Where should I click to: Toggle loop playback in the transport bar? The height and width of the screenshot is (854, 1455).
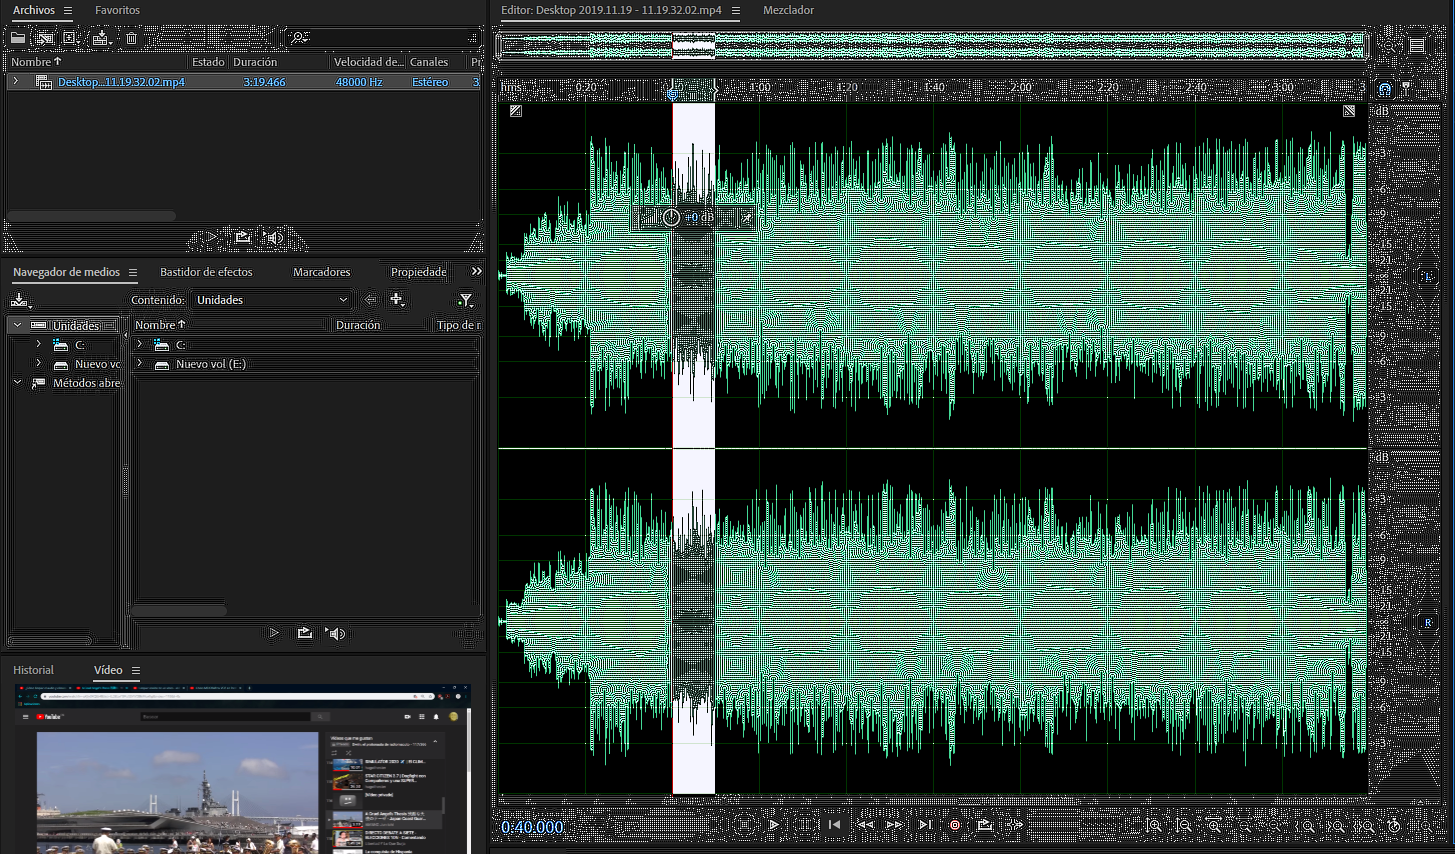click(x=985, y=825)
